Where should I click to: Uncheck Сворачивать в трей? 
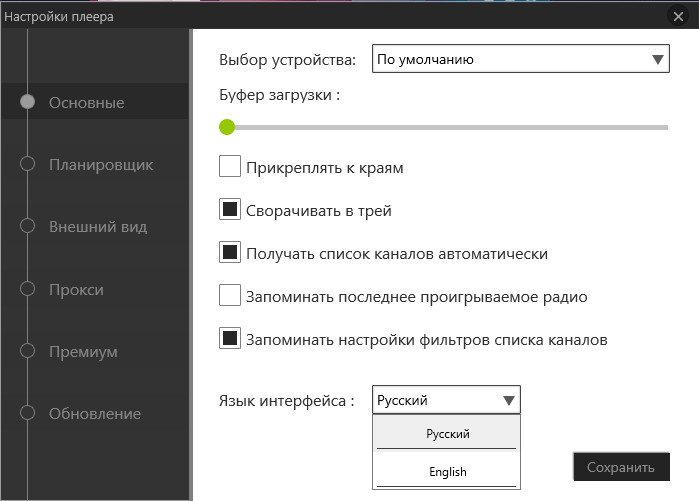[230, 209]
